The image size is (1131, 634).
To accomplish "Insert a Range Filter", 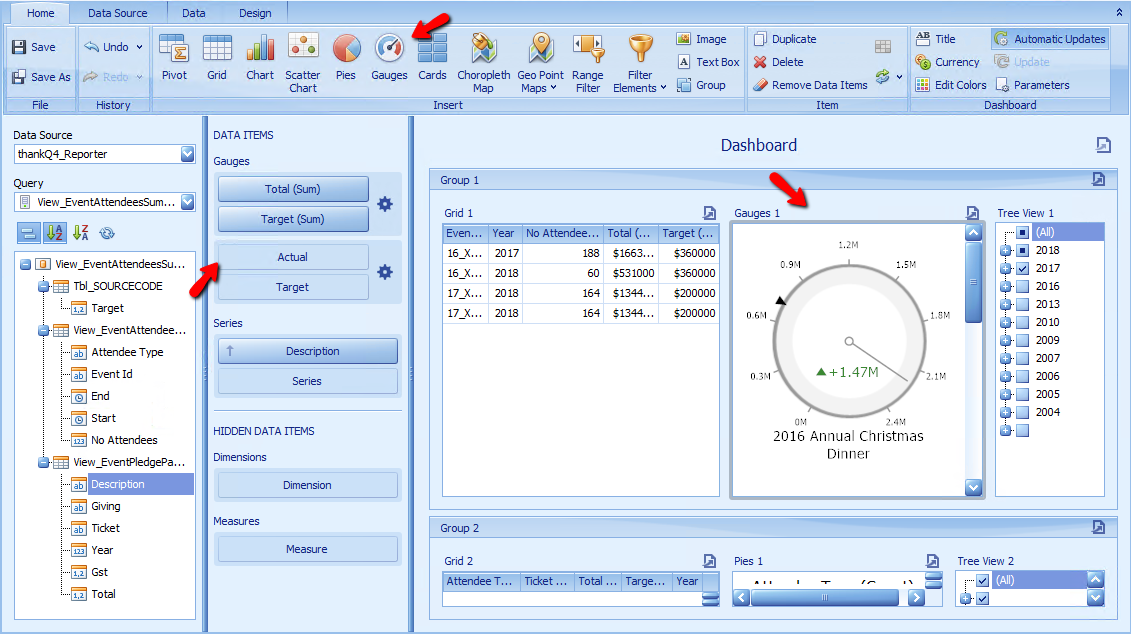I will (x=588, y=63).
